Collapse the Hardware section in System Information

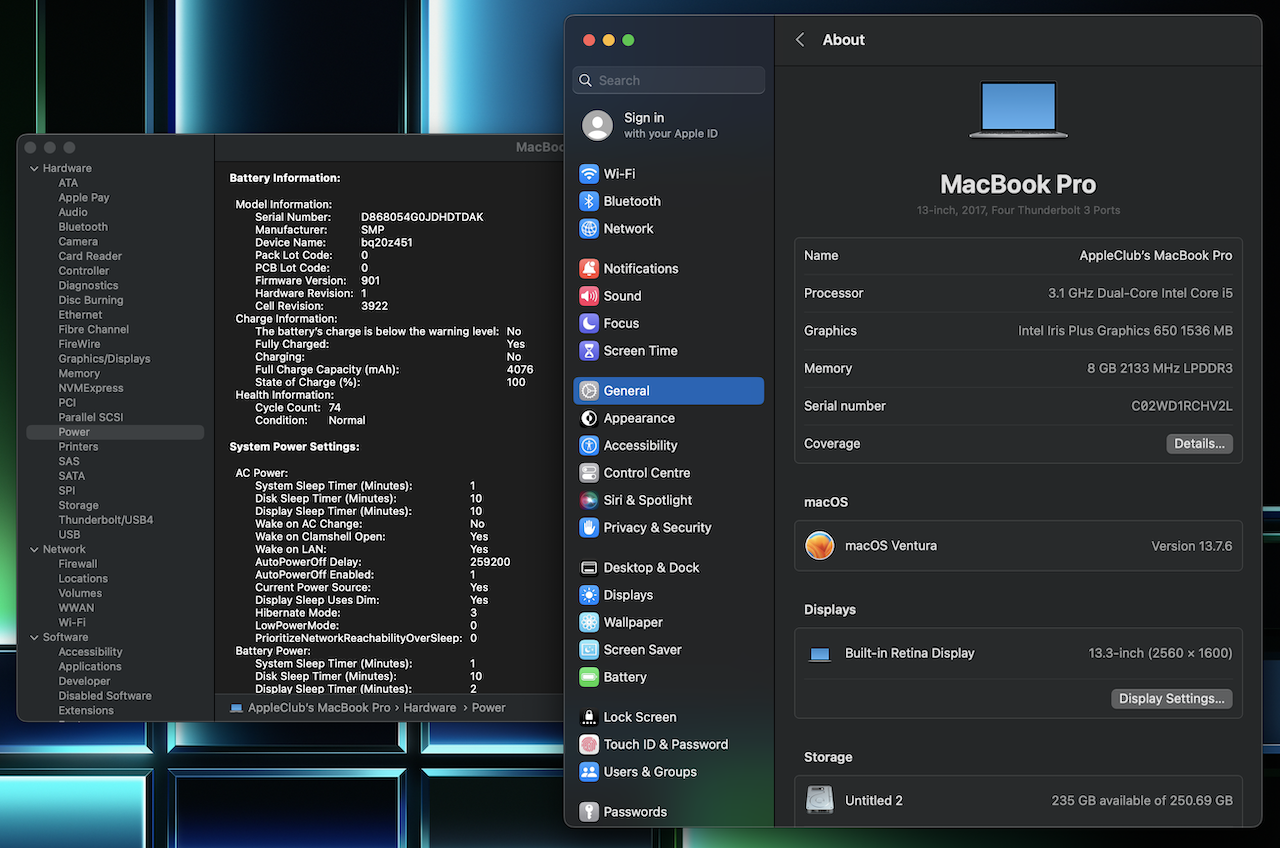point(34,168)
